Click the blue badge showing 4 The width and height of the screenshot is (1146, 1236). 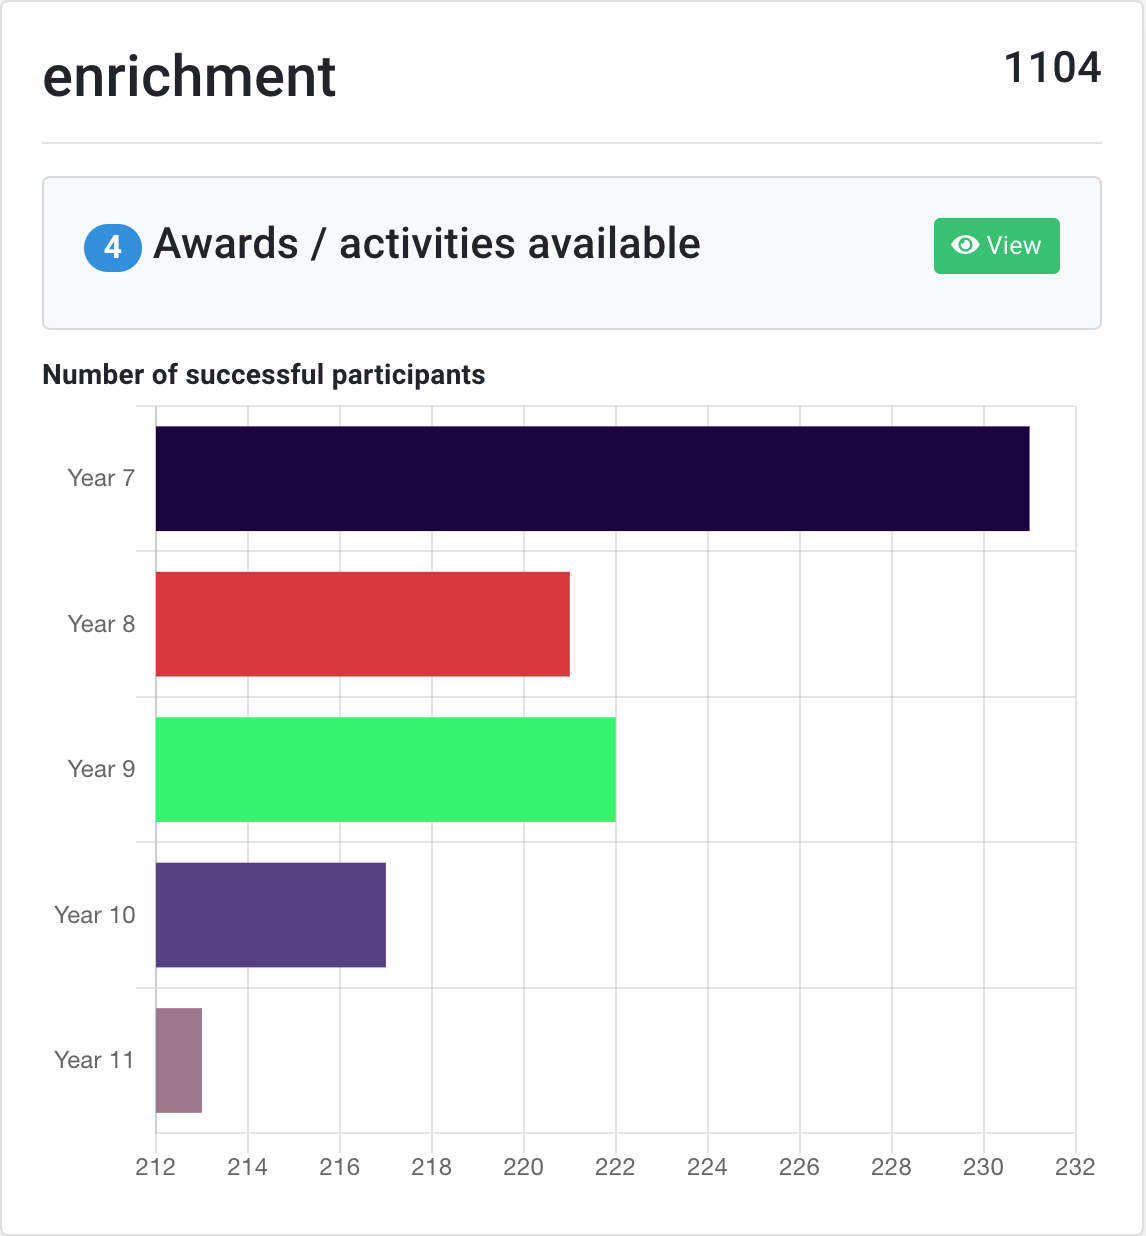[113, 247]
